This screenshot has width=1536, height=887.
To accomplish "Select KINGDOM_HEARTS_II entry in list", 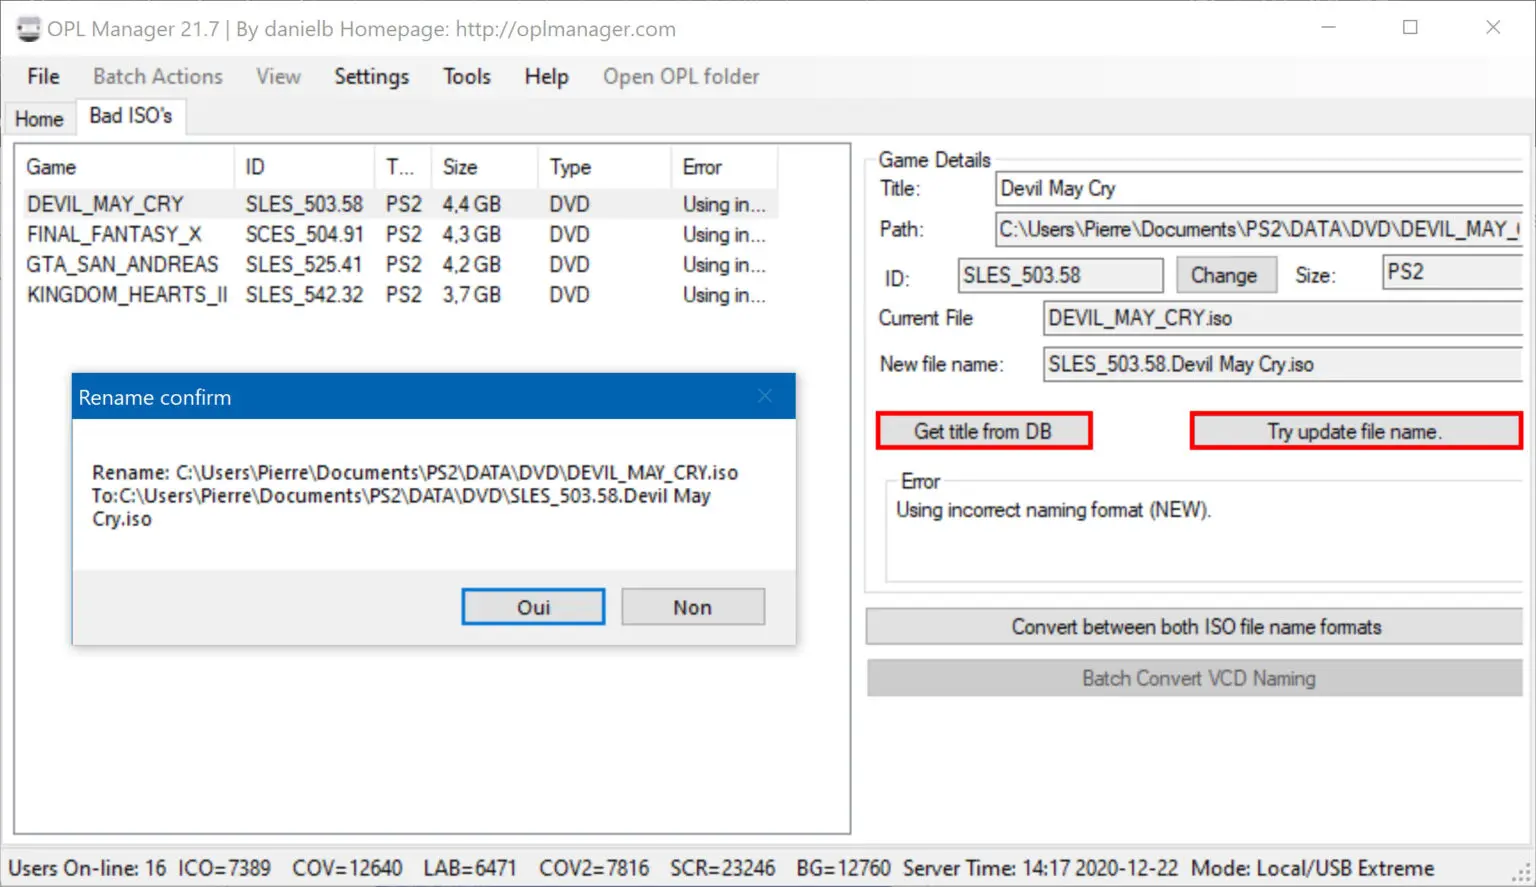I will tap(127, 295).
